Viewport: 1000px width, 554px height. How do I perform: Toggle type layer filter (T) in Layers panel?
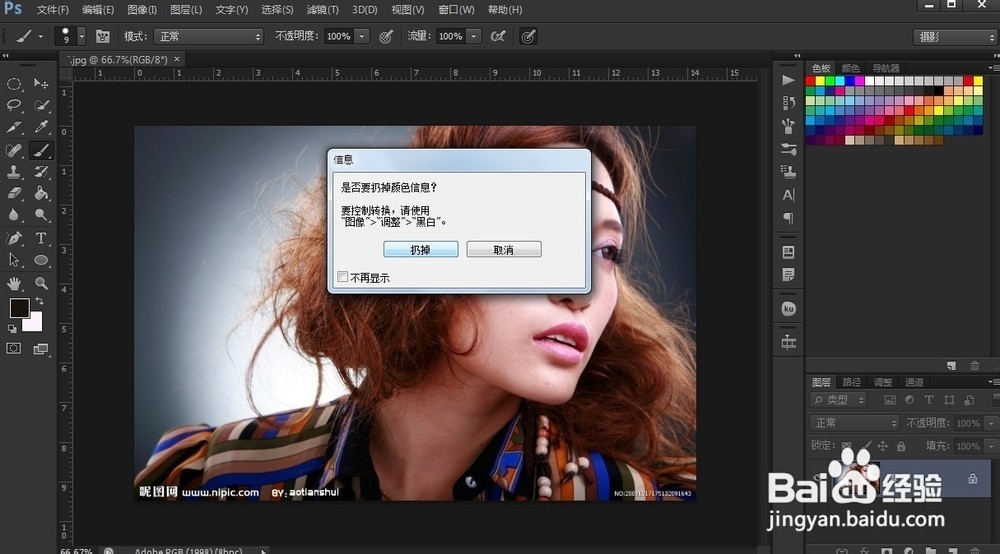929,400
